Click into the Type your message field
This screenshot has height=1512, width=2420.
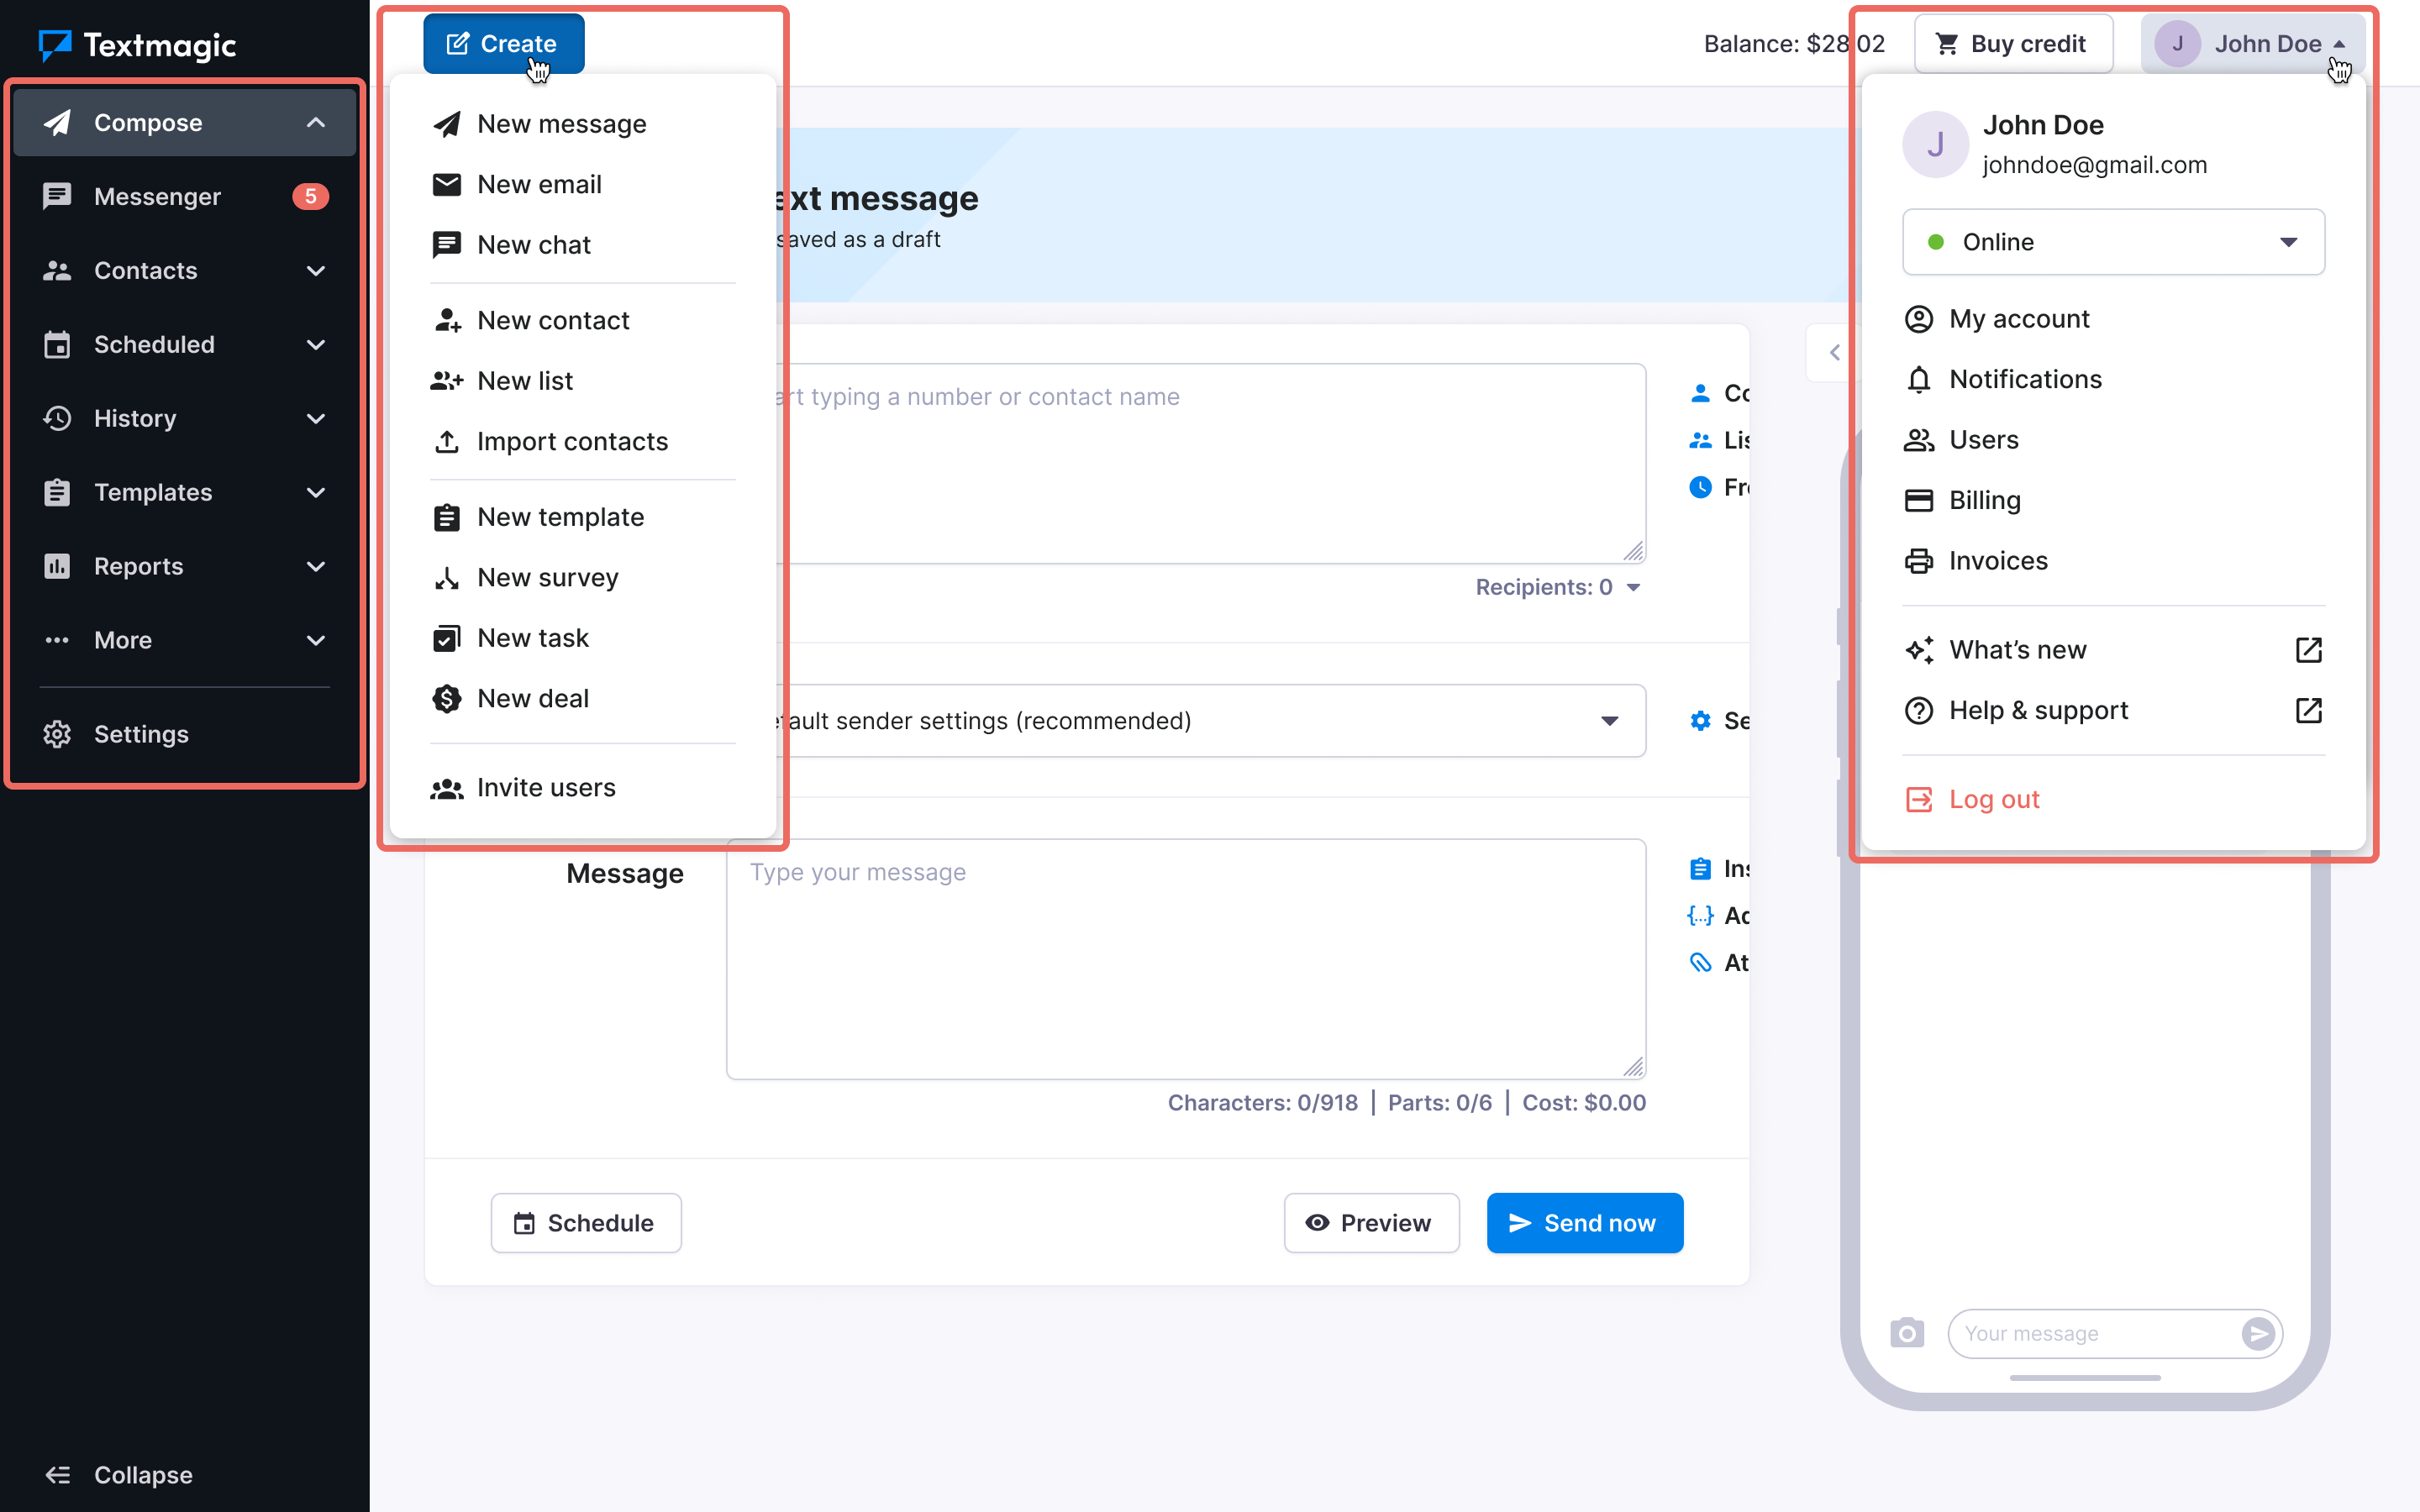pyautogui.click(x=1185, y=957)
